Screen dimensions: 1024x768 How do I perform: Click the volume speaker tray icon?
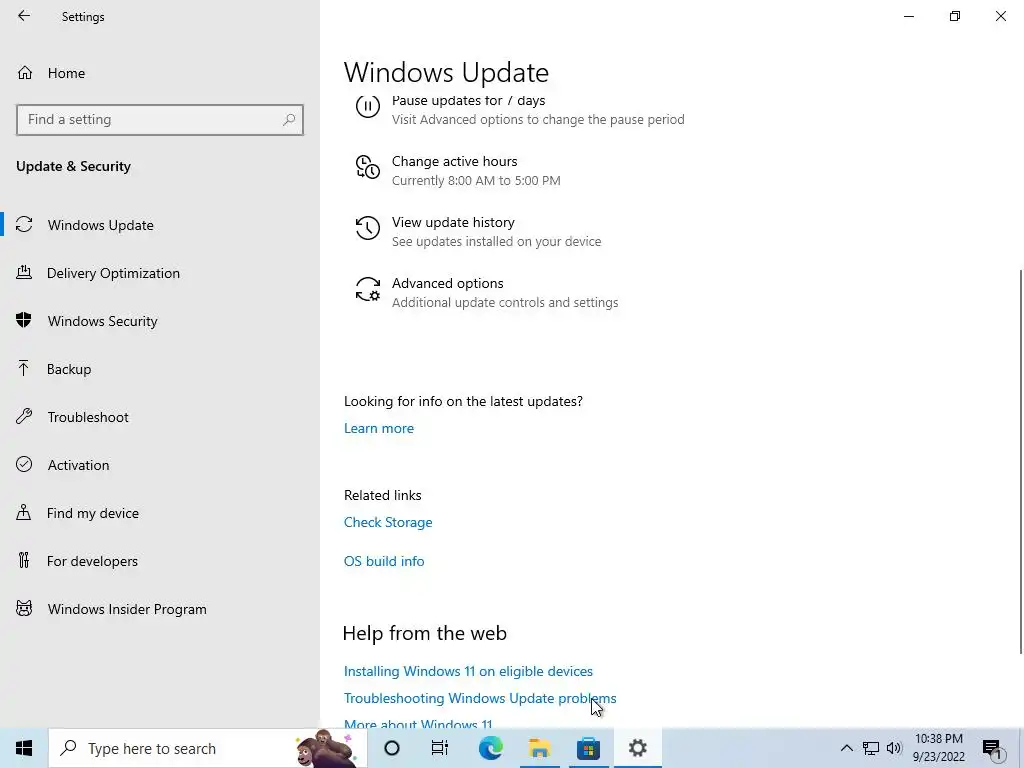[894, 748]
